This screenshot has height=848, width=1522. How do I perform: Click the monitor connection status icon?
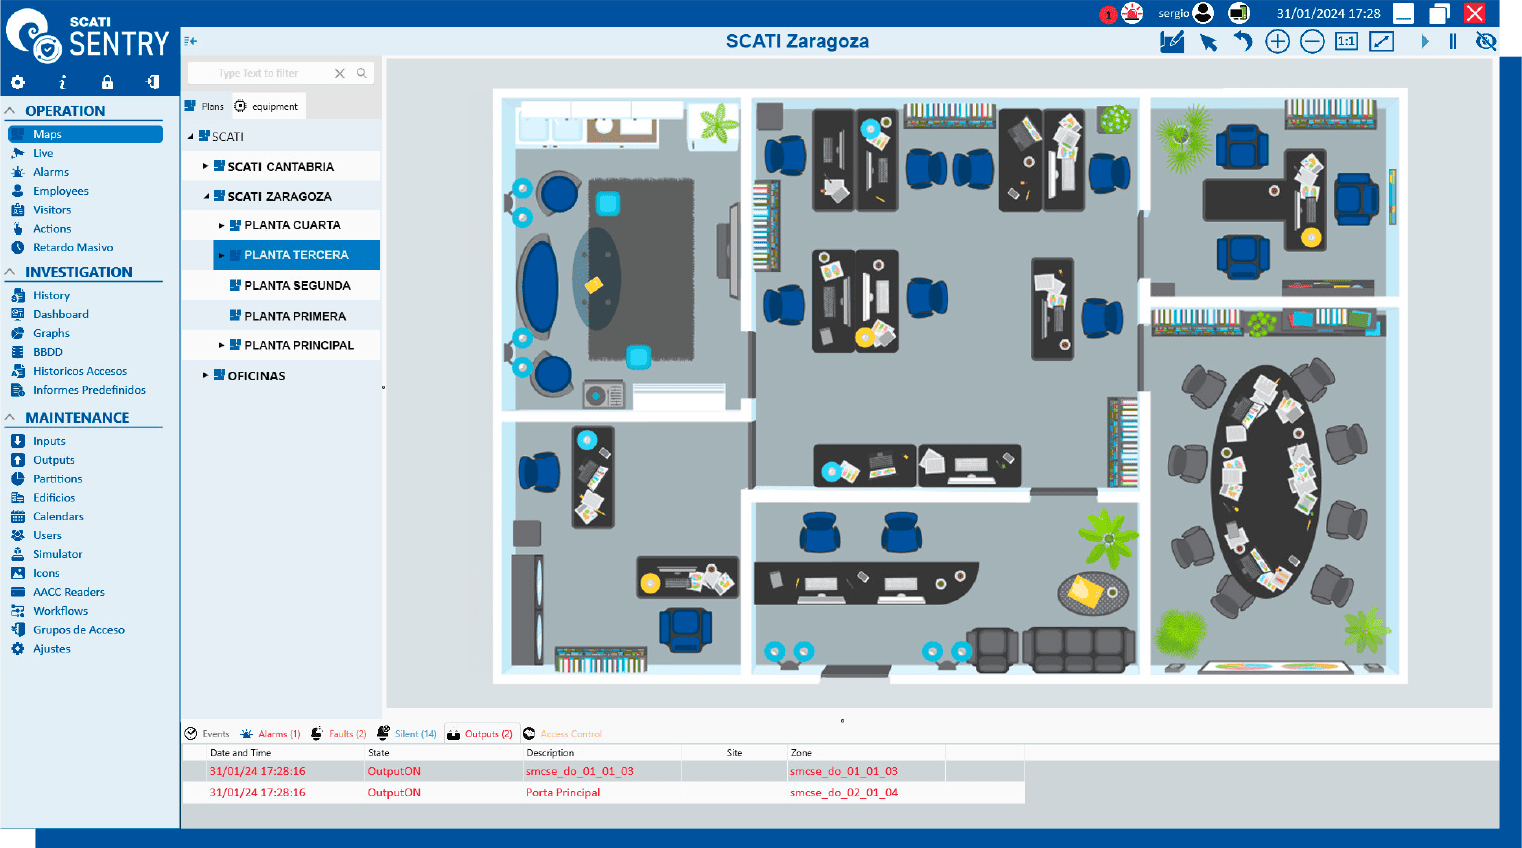(1239, 13)
